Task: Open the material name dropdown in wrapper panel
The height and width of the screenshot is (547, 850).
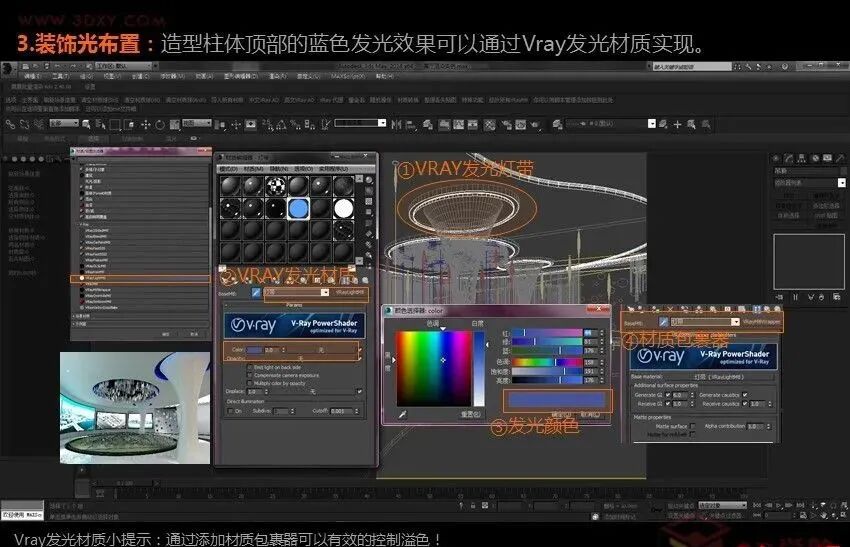Action: (735, 322)
